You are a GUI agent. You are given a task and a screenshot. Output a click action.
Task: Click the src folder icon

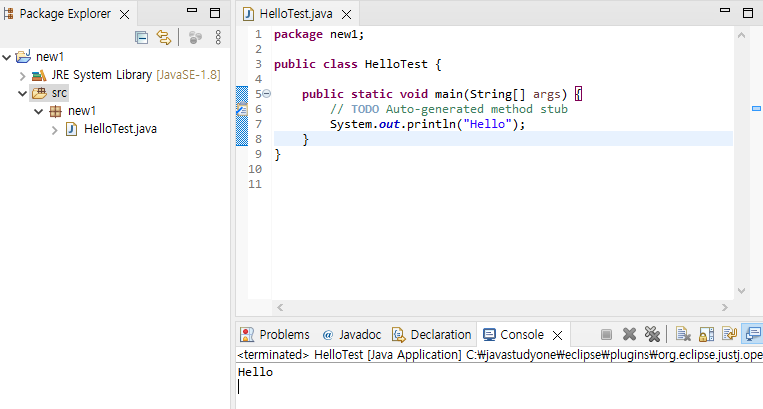(39, 93)
